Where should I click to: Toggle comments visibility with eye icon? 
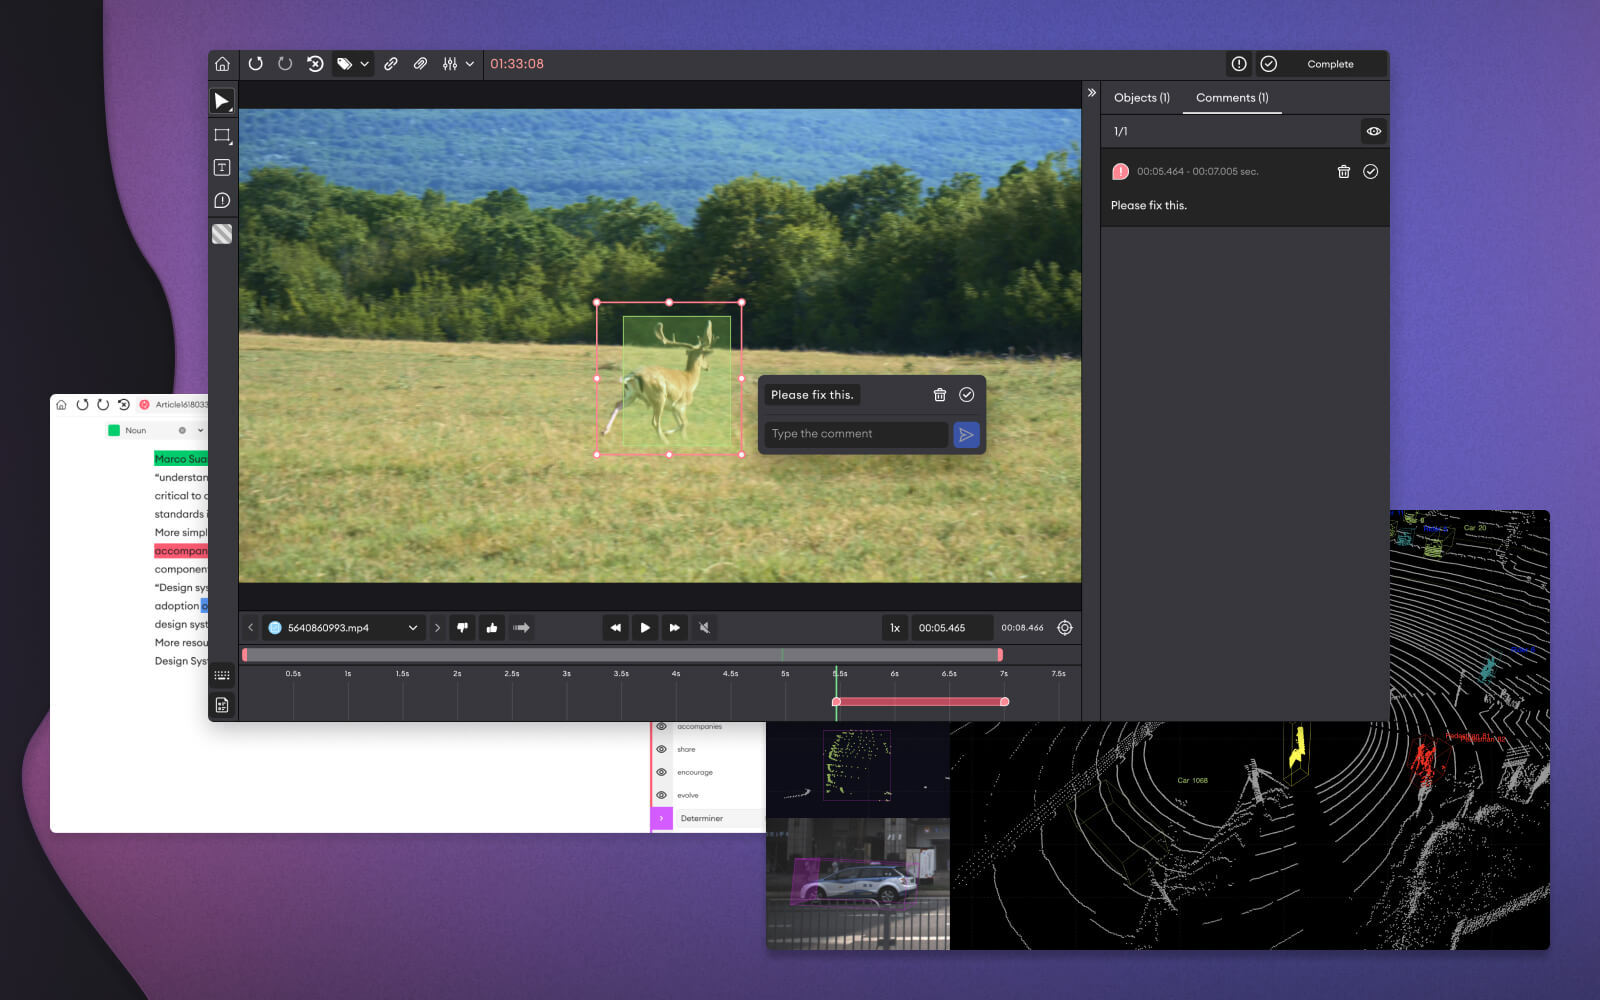[x=1374, y=131]
